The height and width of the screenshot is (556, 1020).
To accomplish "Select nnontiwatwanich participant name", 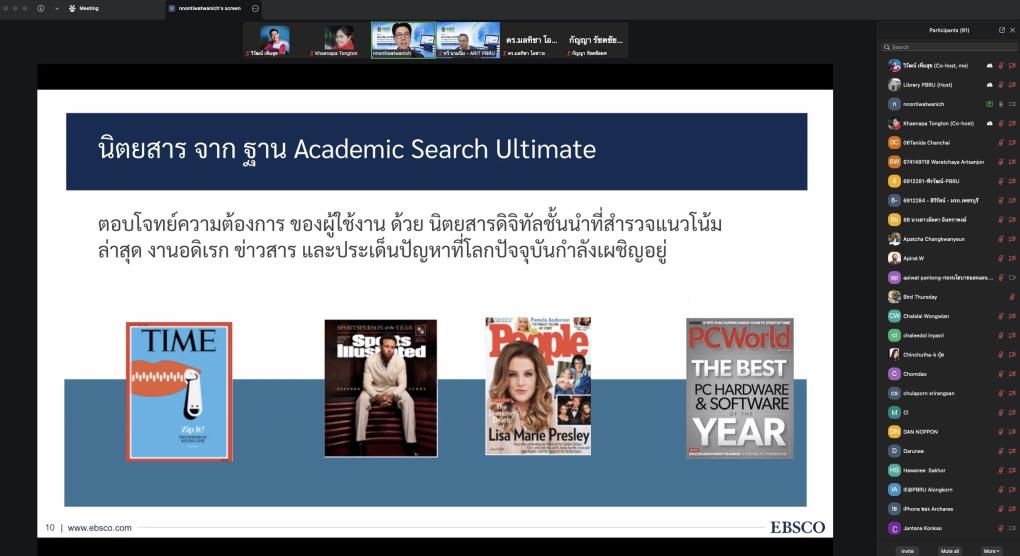I will (923, 104).
